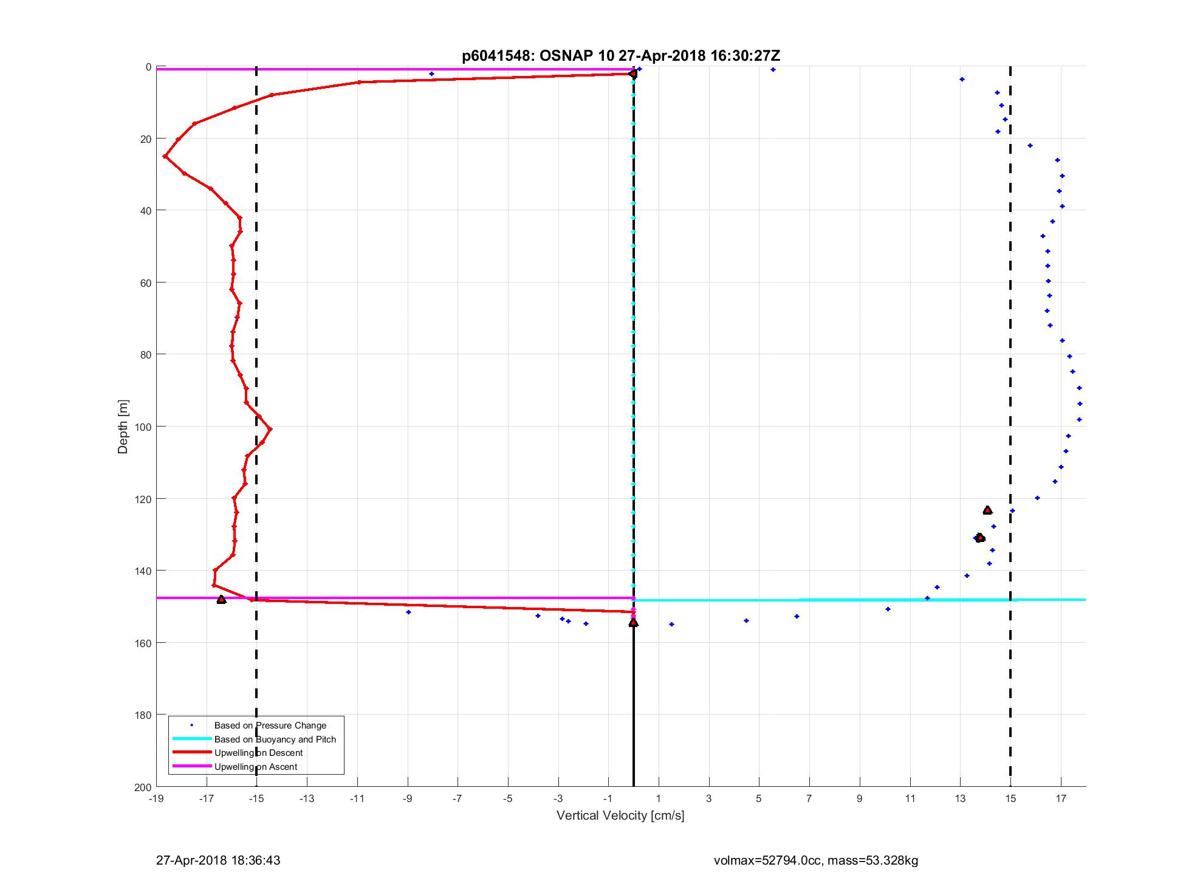Click legend entry 'Based on Buoyancy and Pitch'

[275, 739]
